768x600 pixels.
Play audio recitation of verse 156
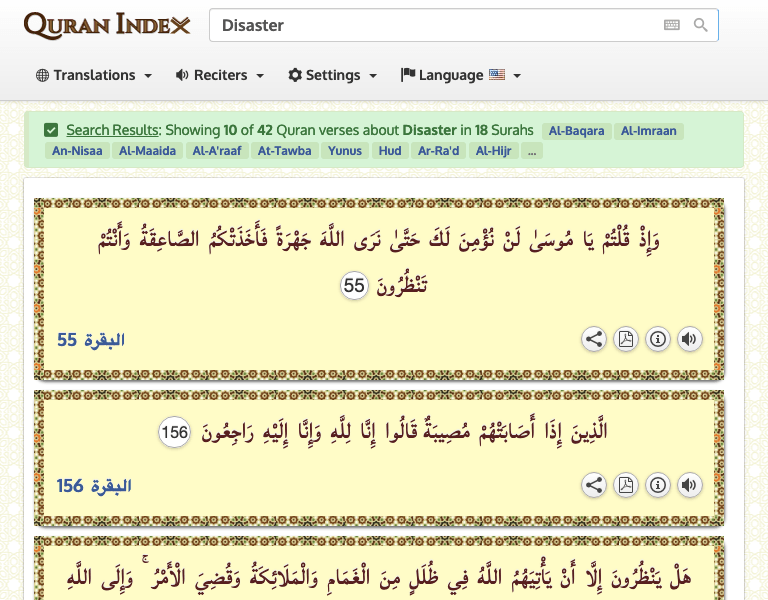click(x=690, y=485)
